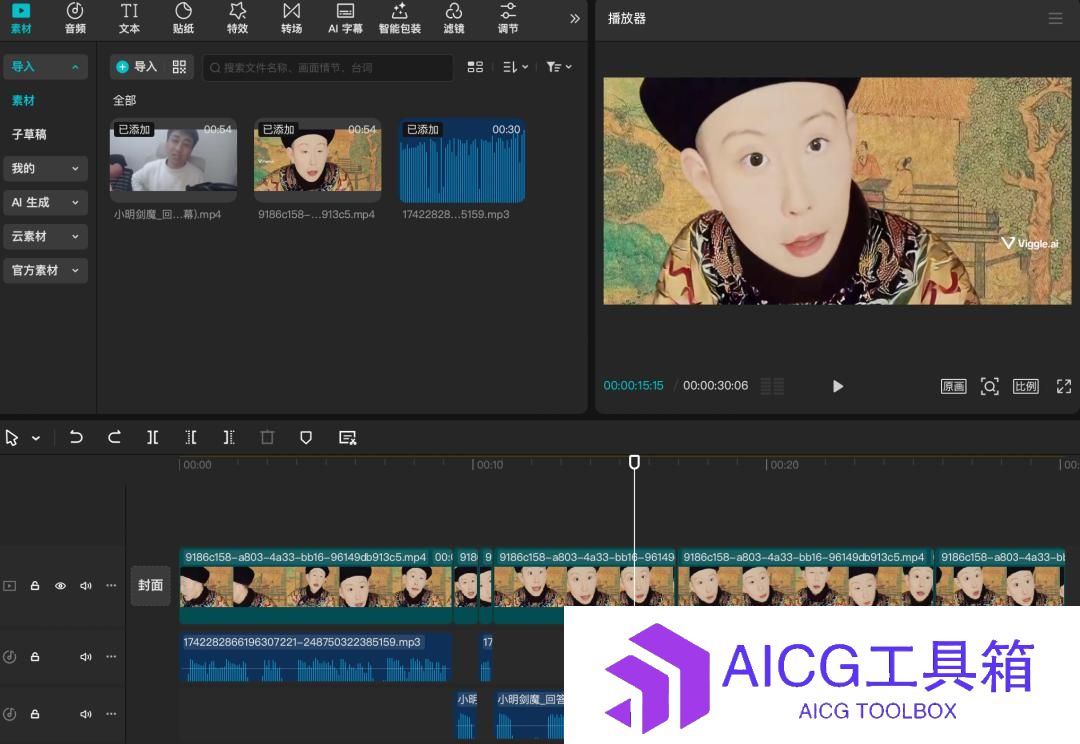Open the 调节 adjustment tab

pos(508,19)
